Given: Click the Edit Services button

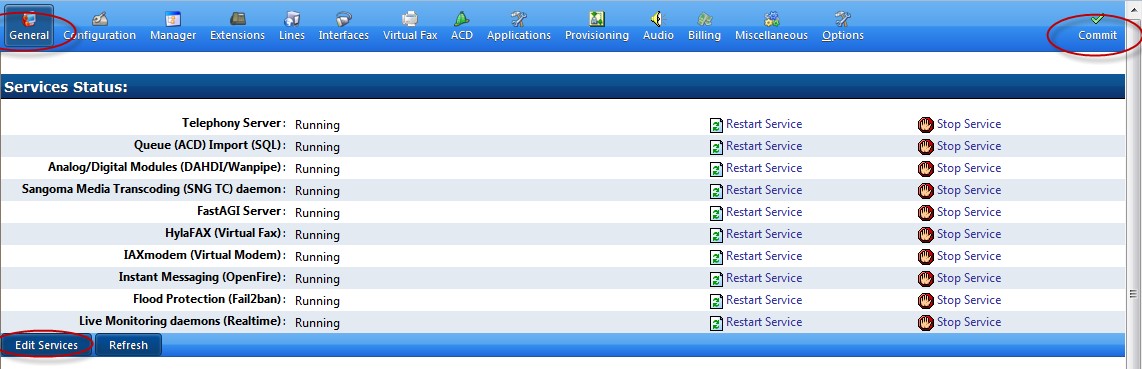Looking at the screenshot, I should click(47, 345).
